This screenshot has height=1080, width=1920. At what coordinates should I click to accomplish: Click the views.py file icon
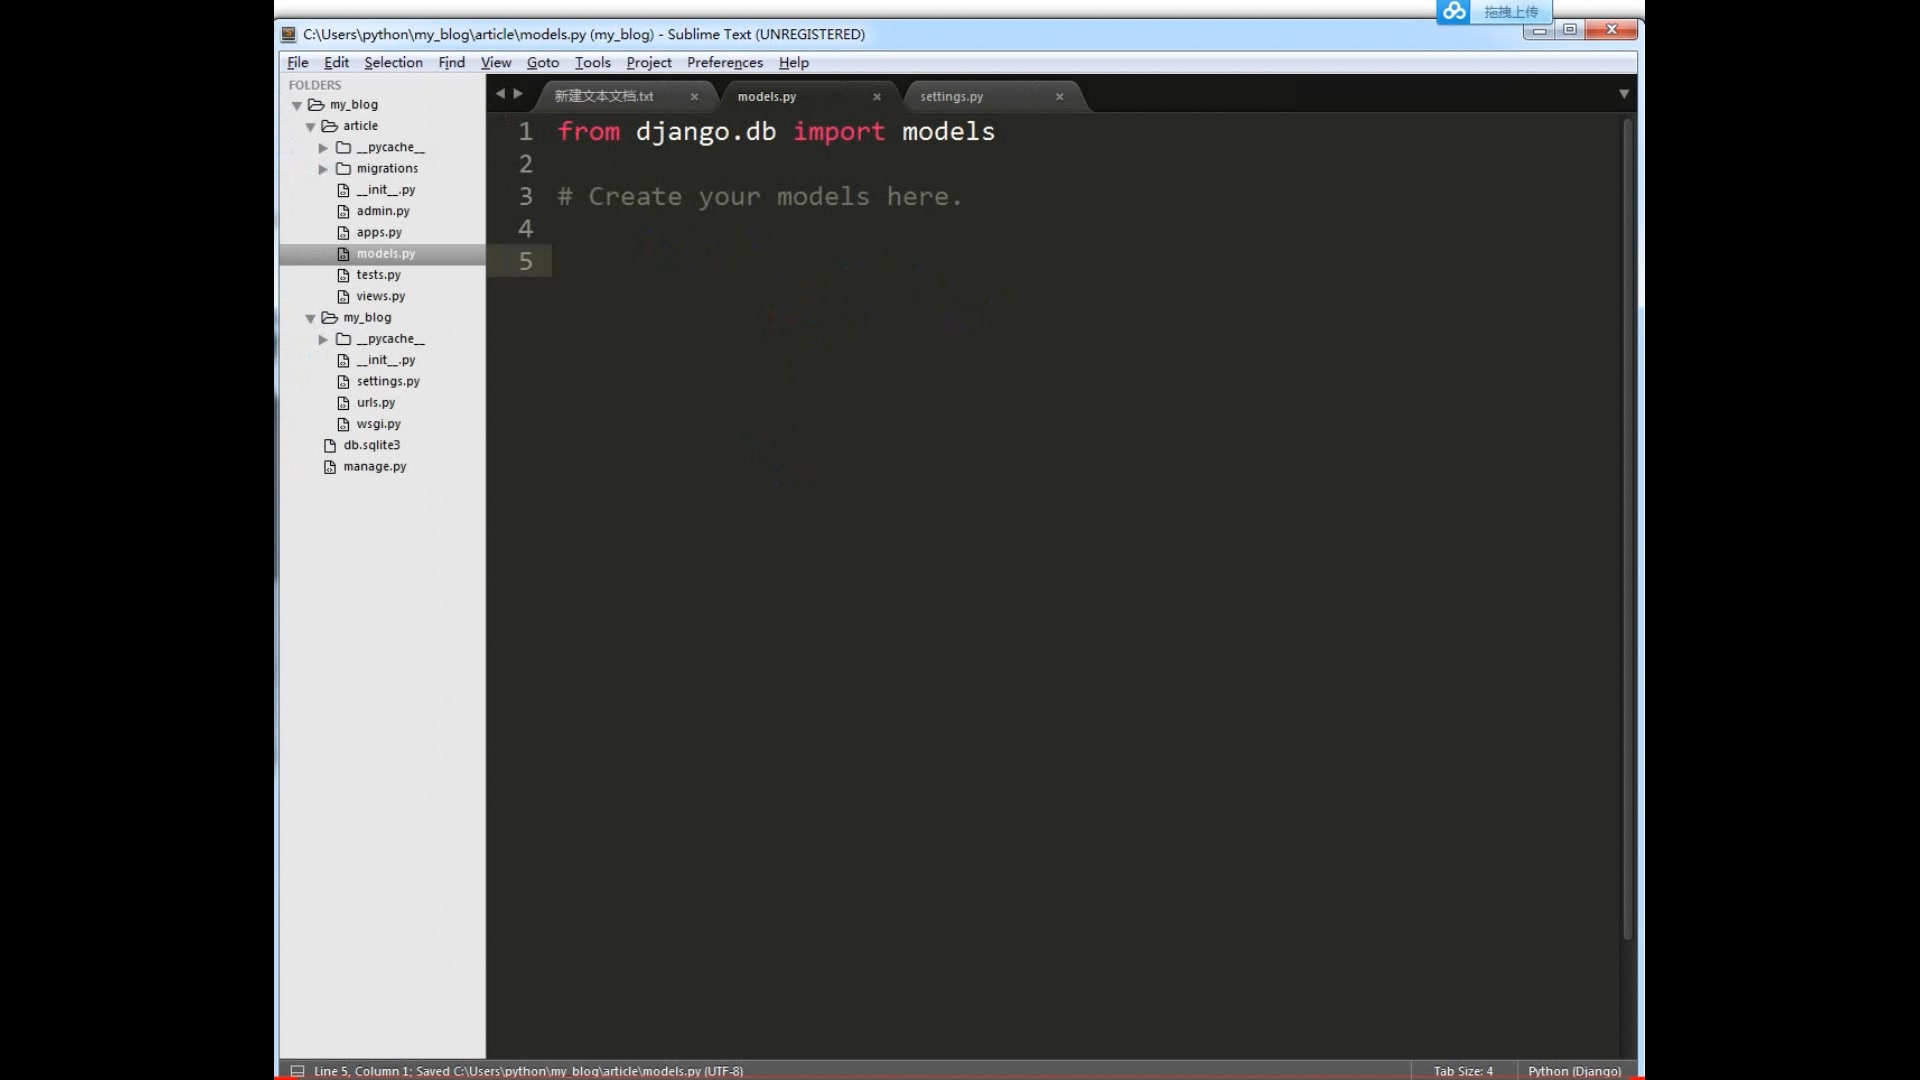tap(343, 296)
